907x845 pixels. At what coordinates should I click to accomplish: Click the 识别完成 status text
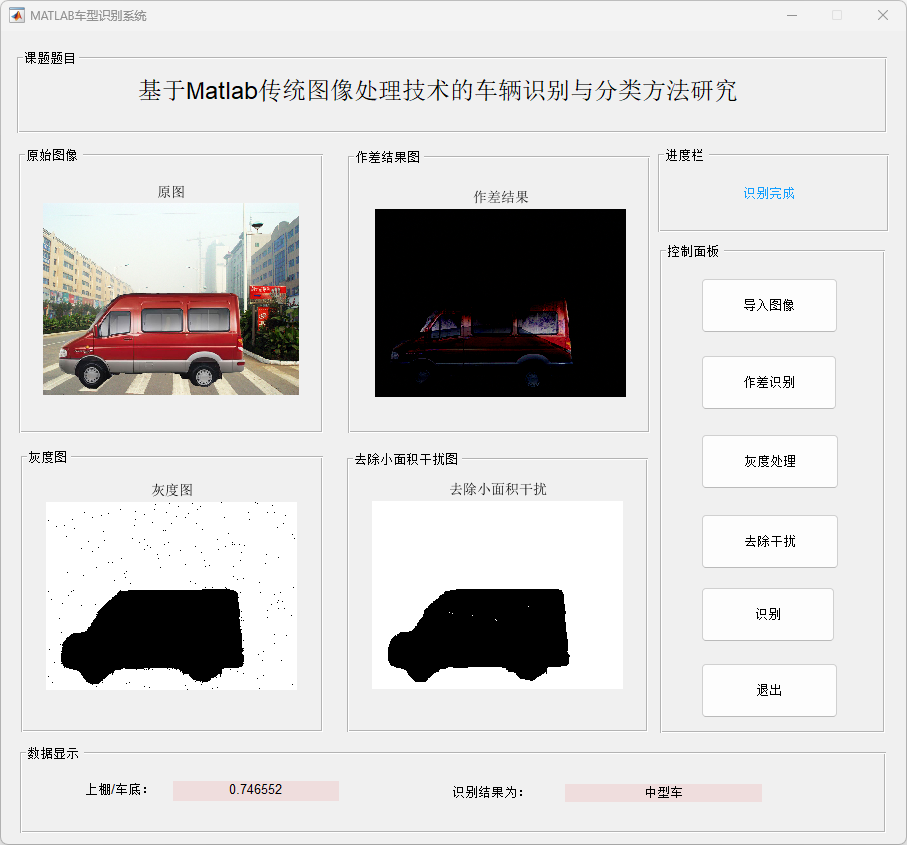tap(769, 193)
